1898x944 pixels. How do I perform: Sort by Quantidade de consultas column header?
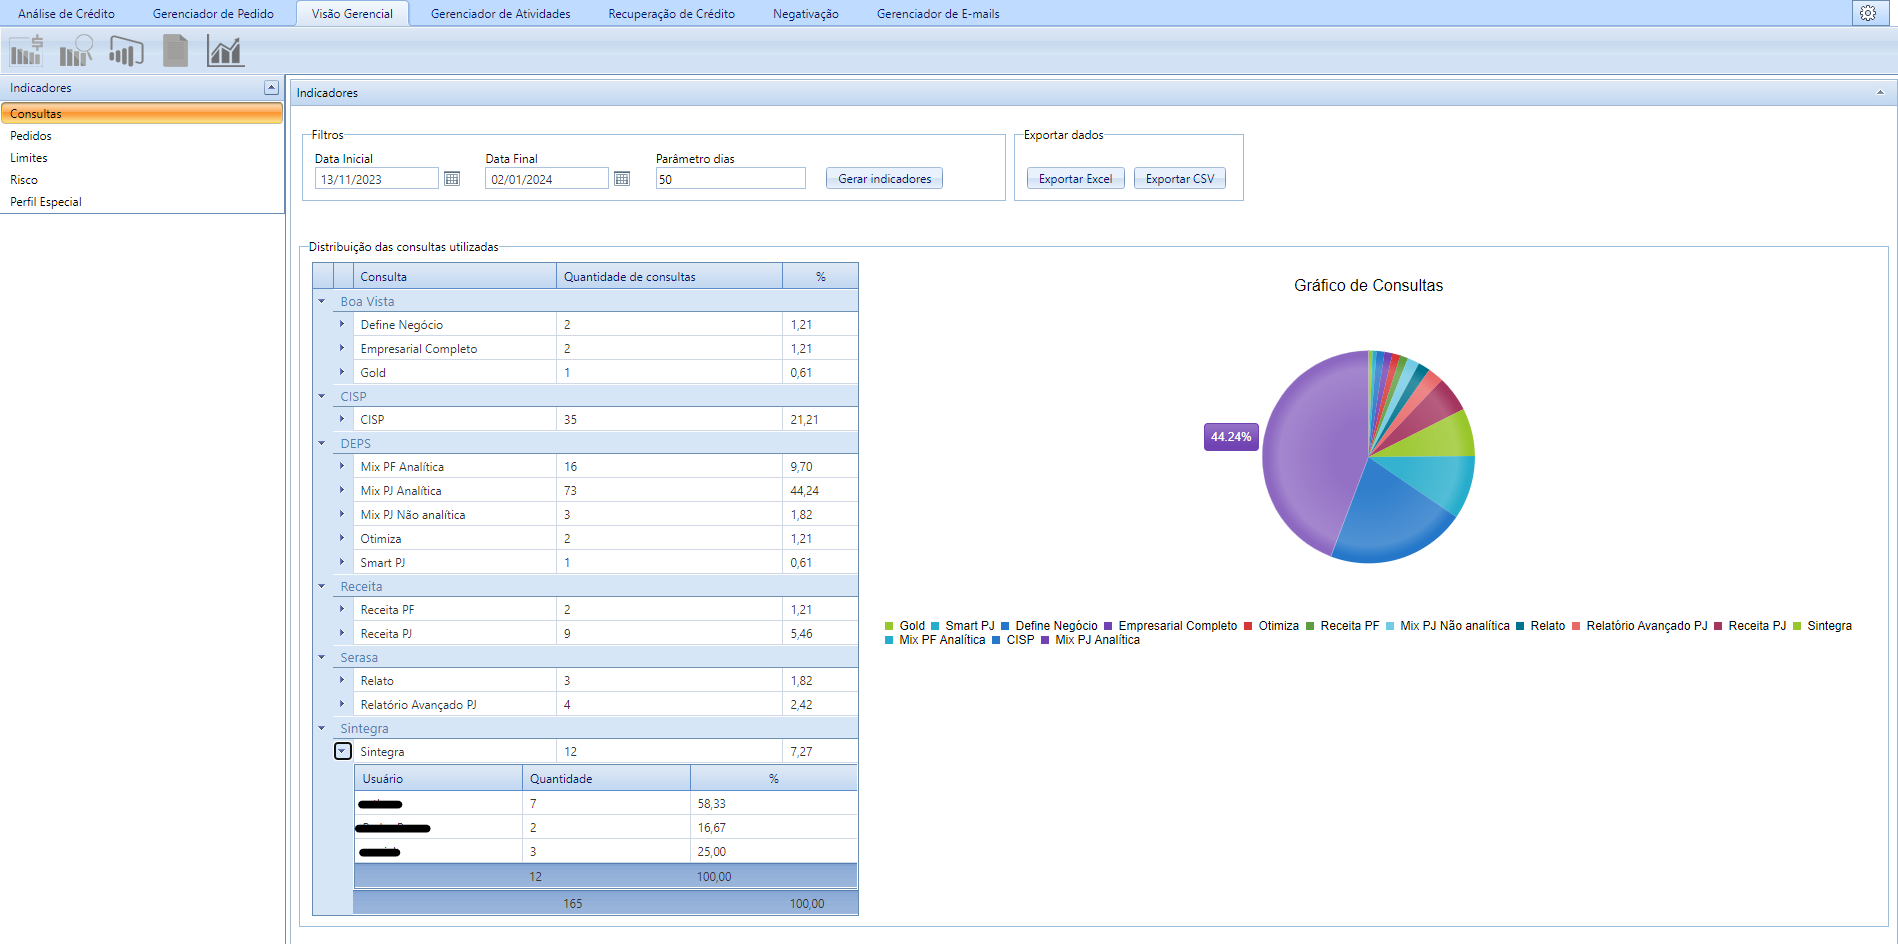coord(669,276)
